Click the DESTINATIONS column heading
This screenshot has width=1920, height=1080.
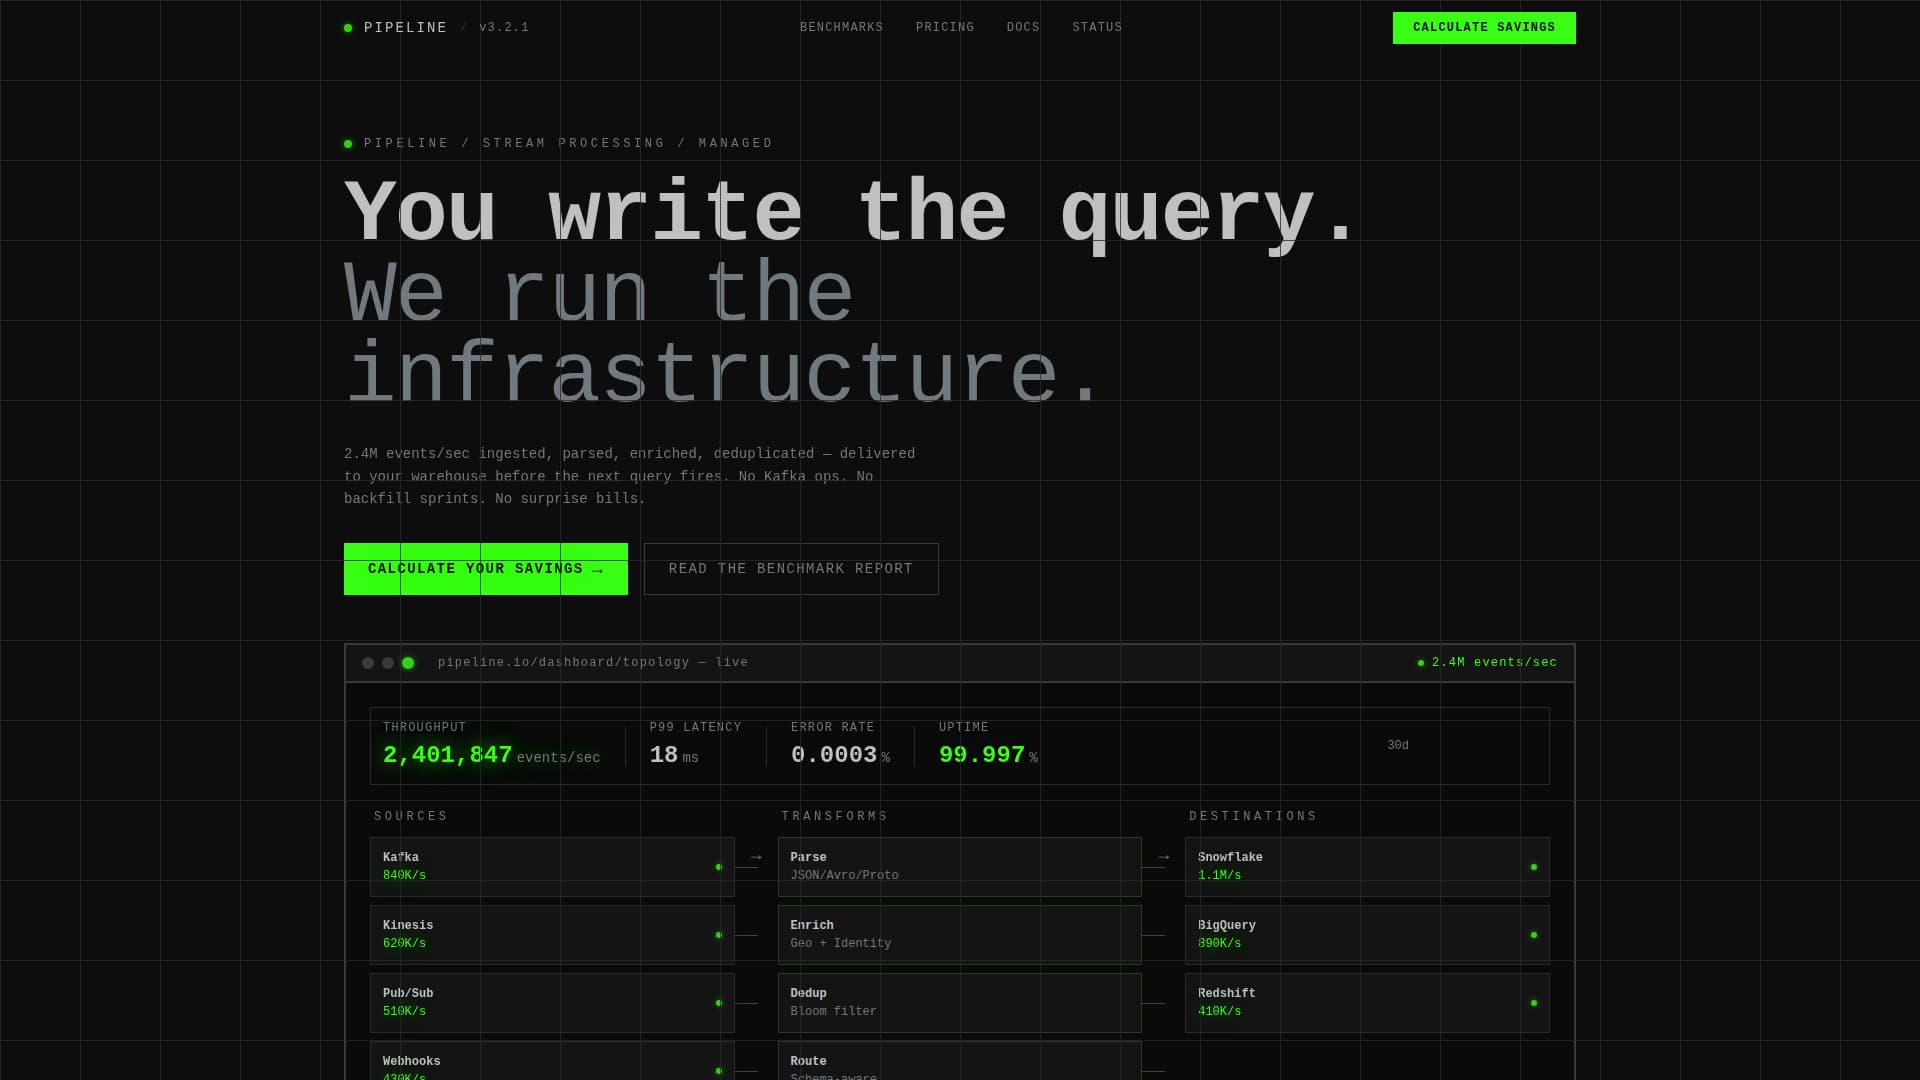point(1253,817)
